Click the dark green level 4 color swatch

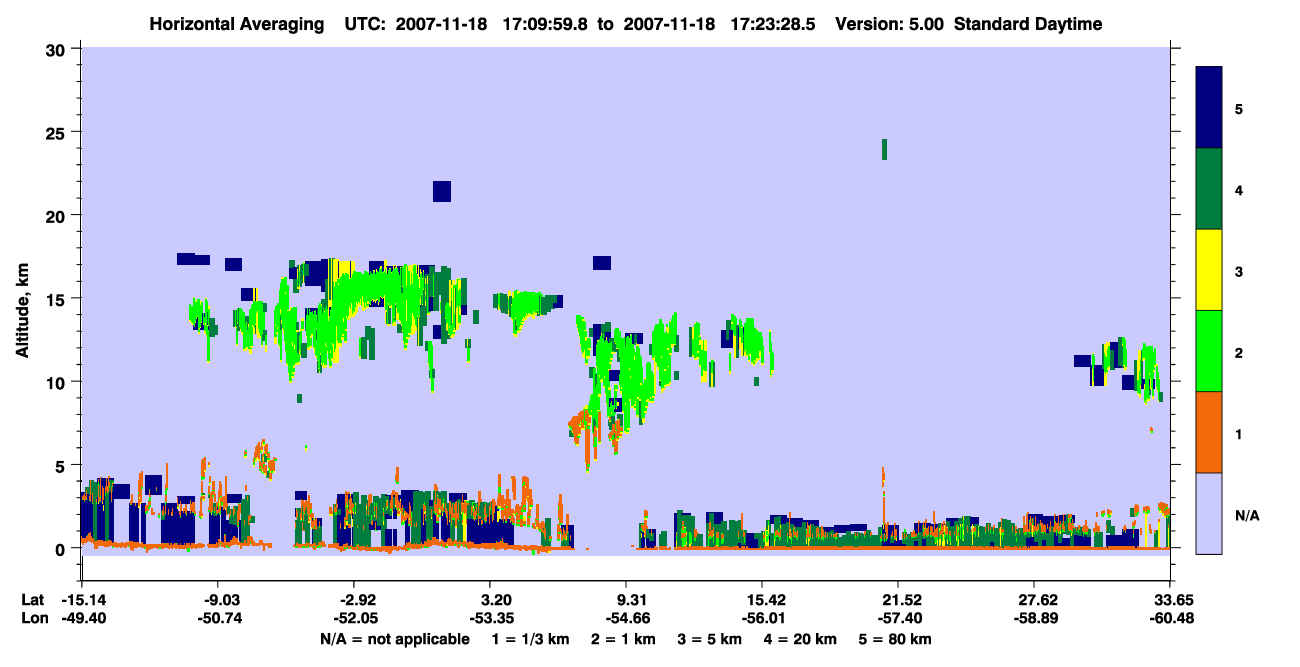pyautogui.click(x=1209, y=189)
